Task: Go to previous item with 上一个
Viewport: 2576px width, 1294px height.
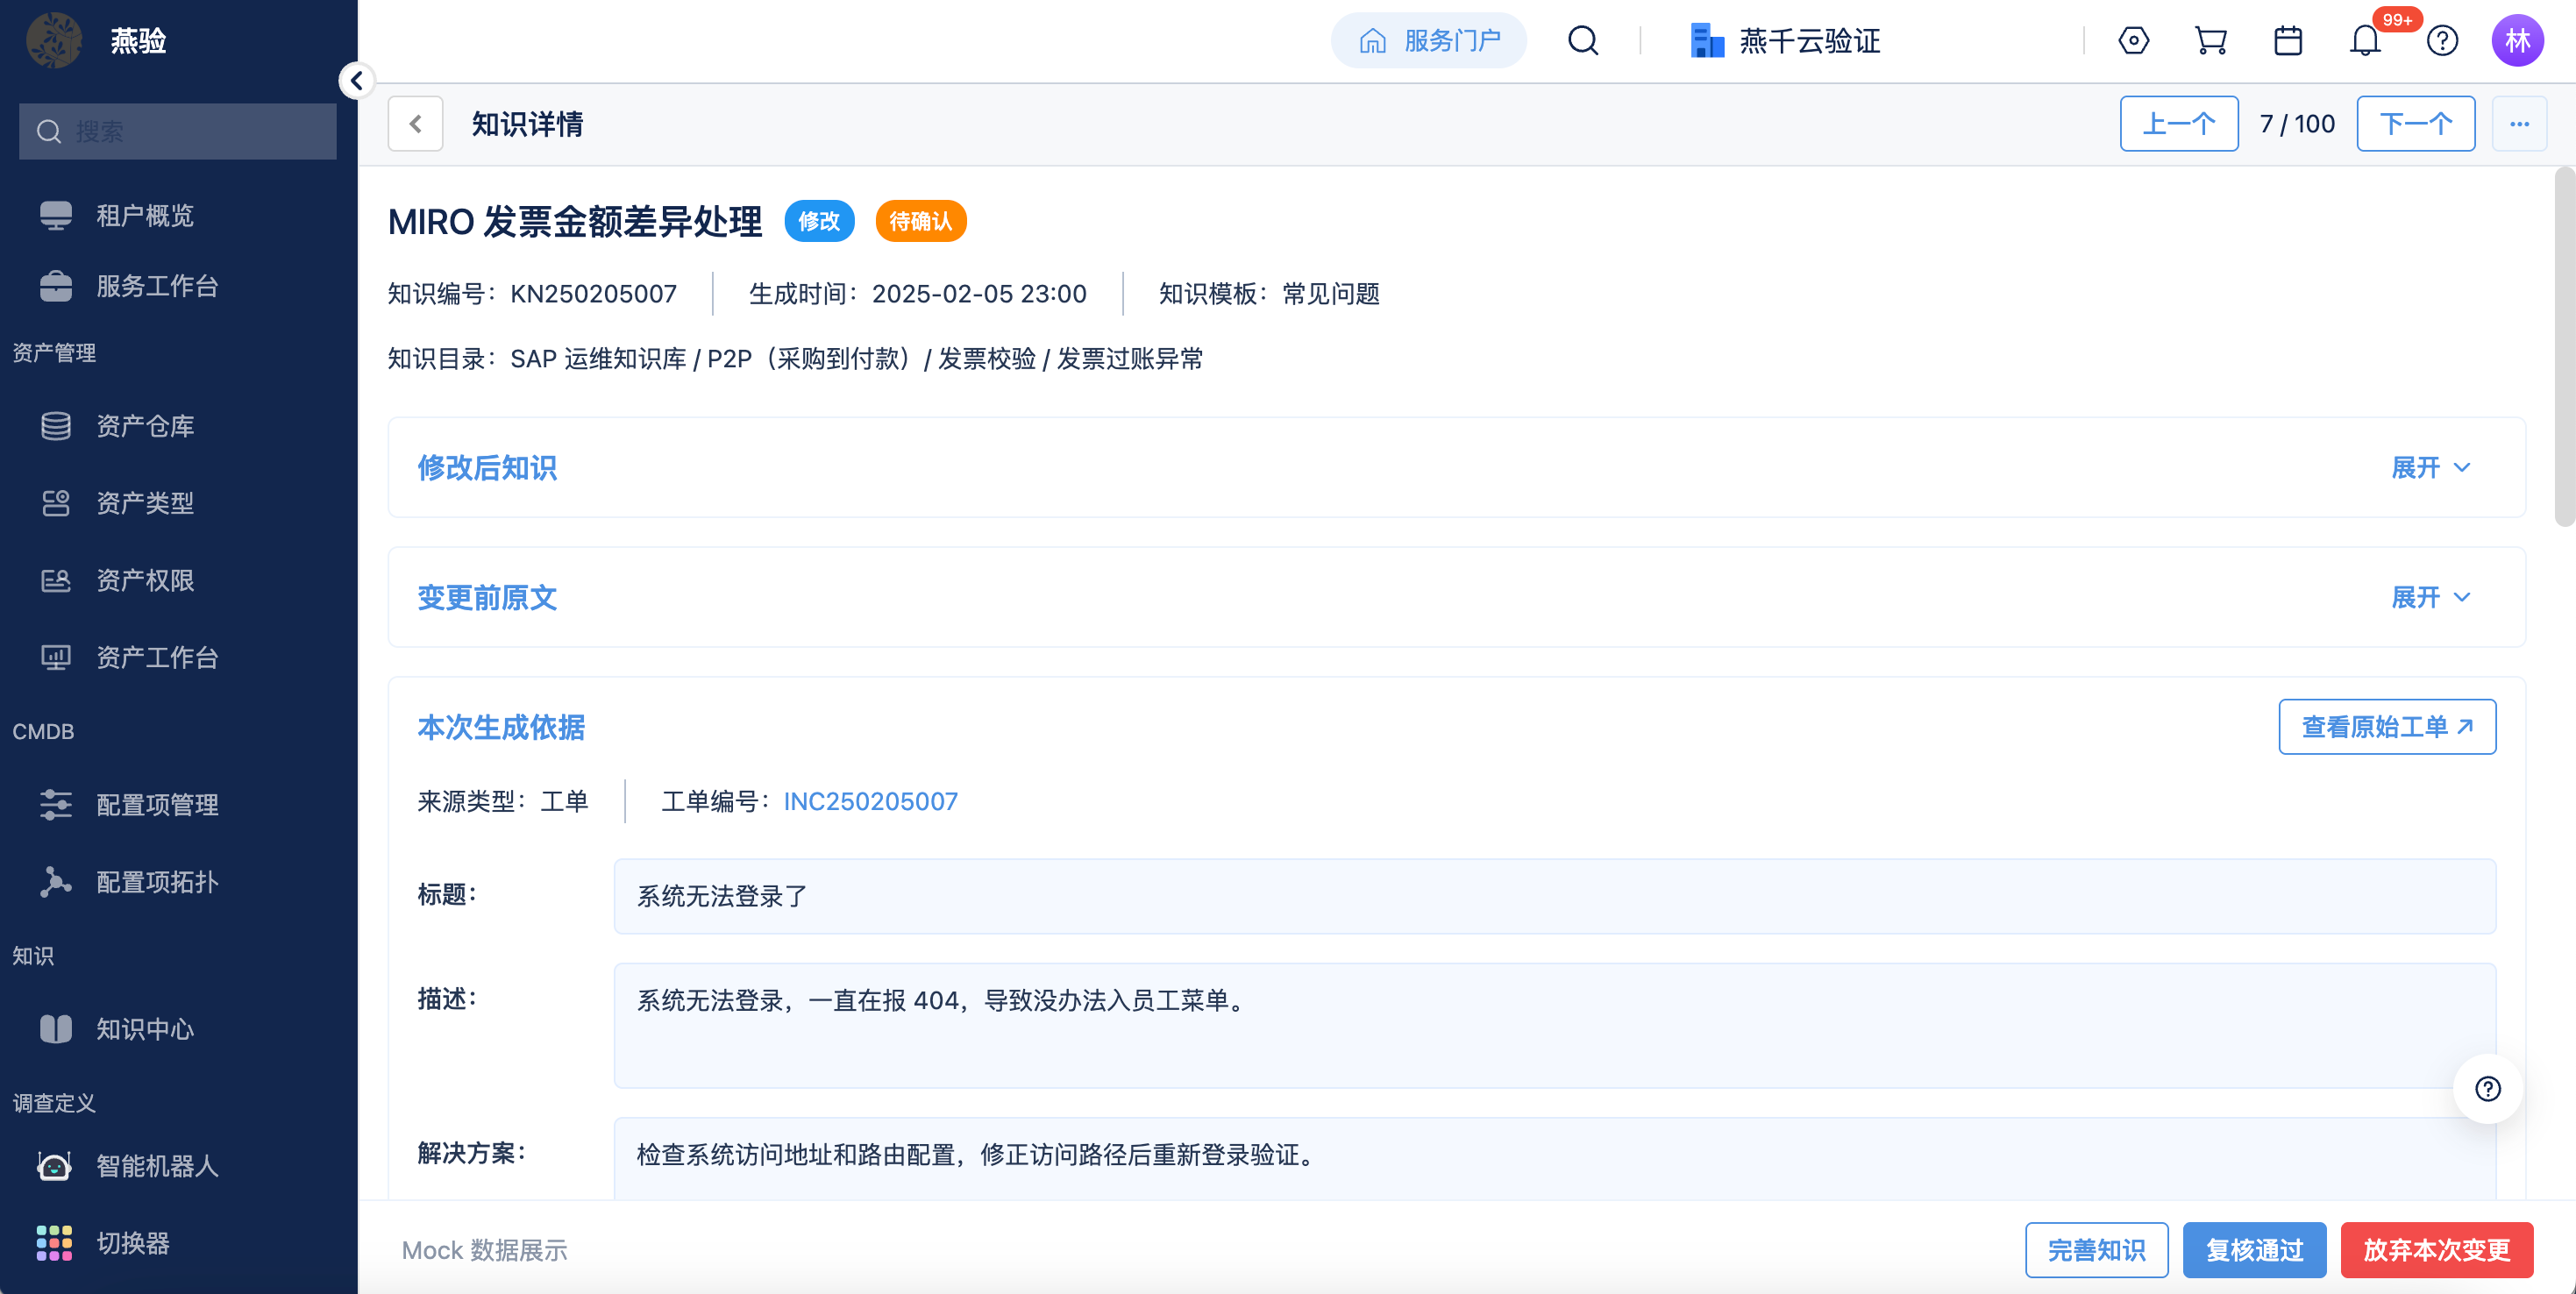Action: pos(2179,124)
